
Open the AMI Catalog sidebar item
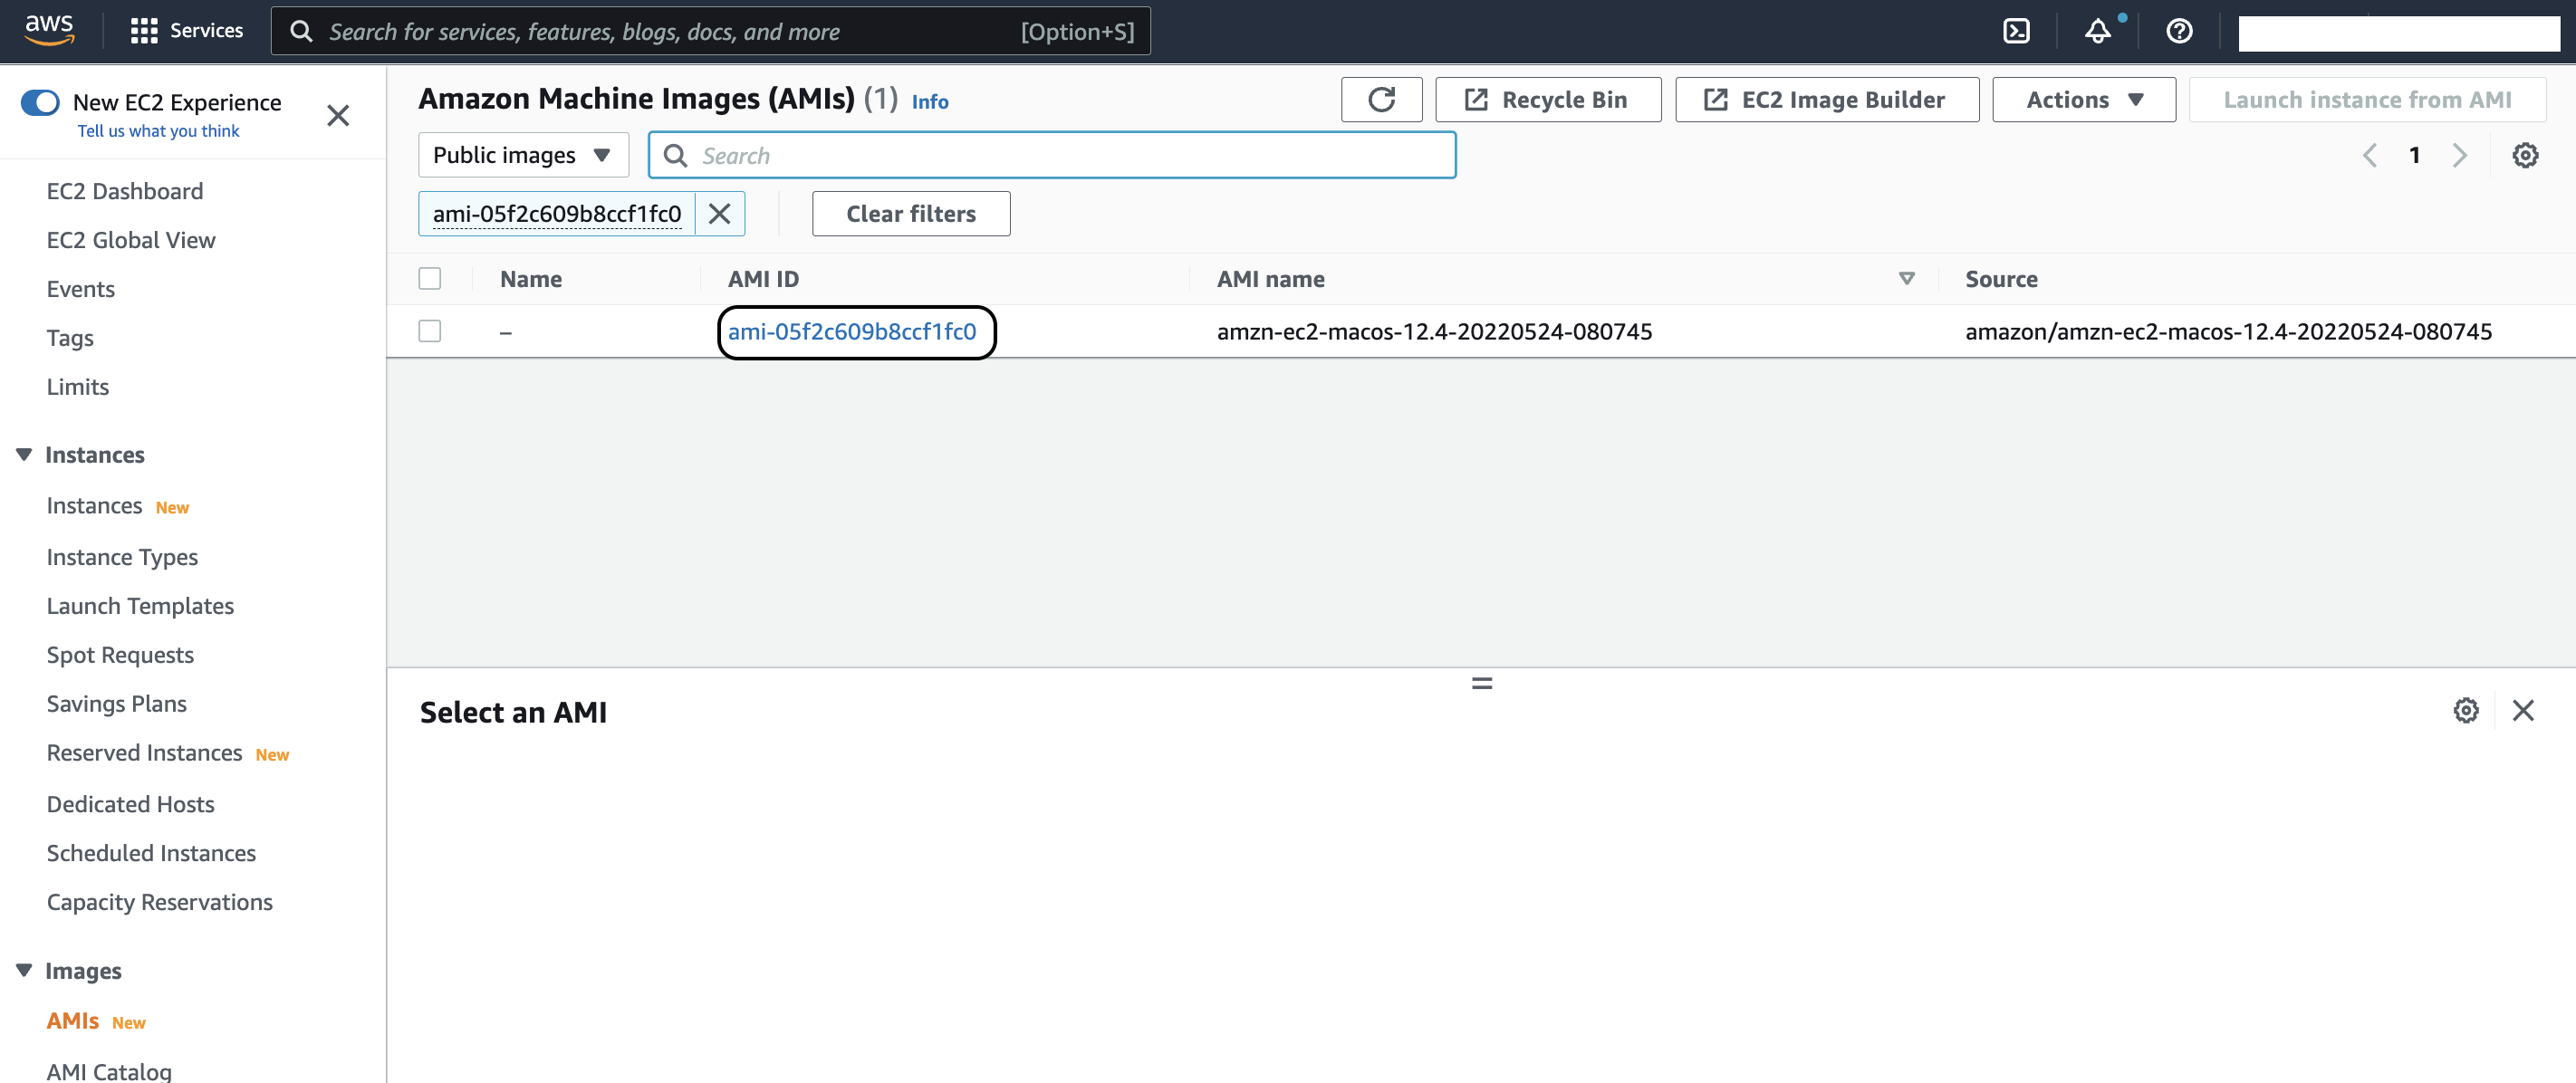(x=109, y=1070)
